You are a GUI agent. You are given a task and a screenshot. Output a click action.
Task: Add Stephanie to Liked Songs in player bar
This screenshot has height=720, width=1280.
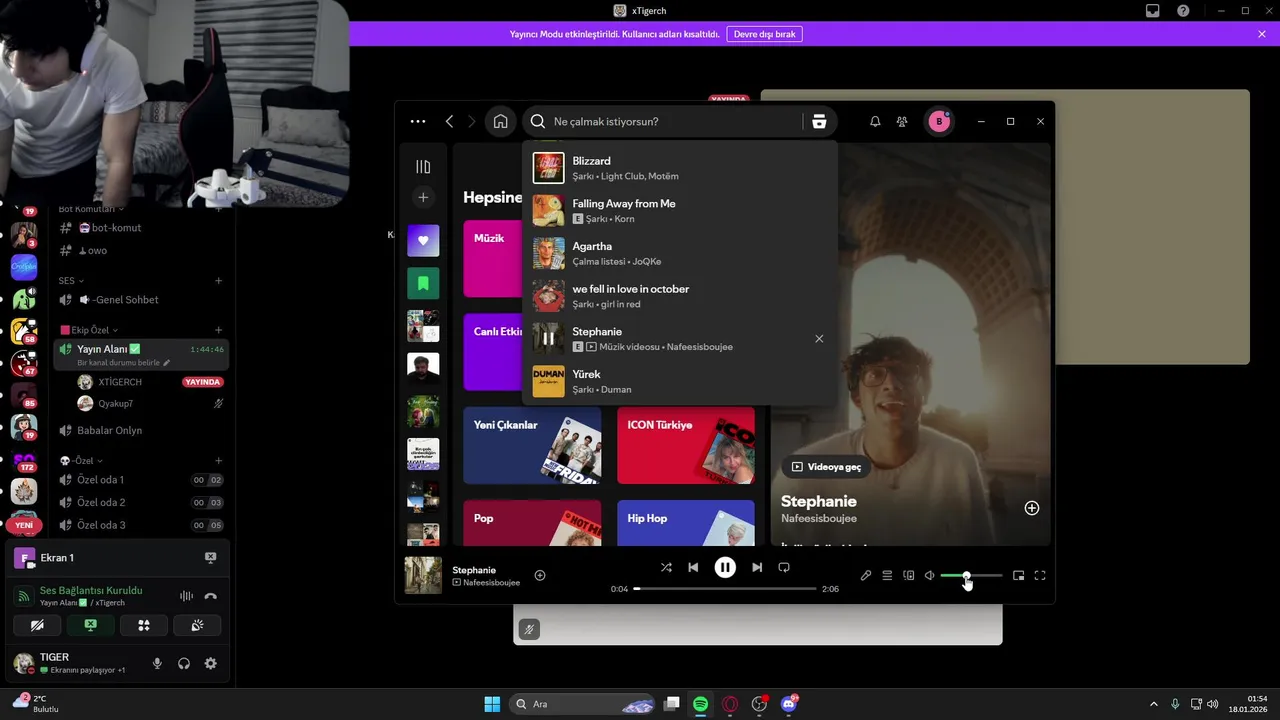point(540,575)
